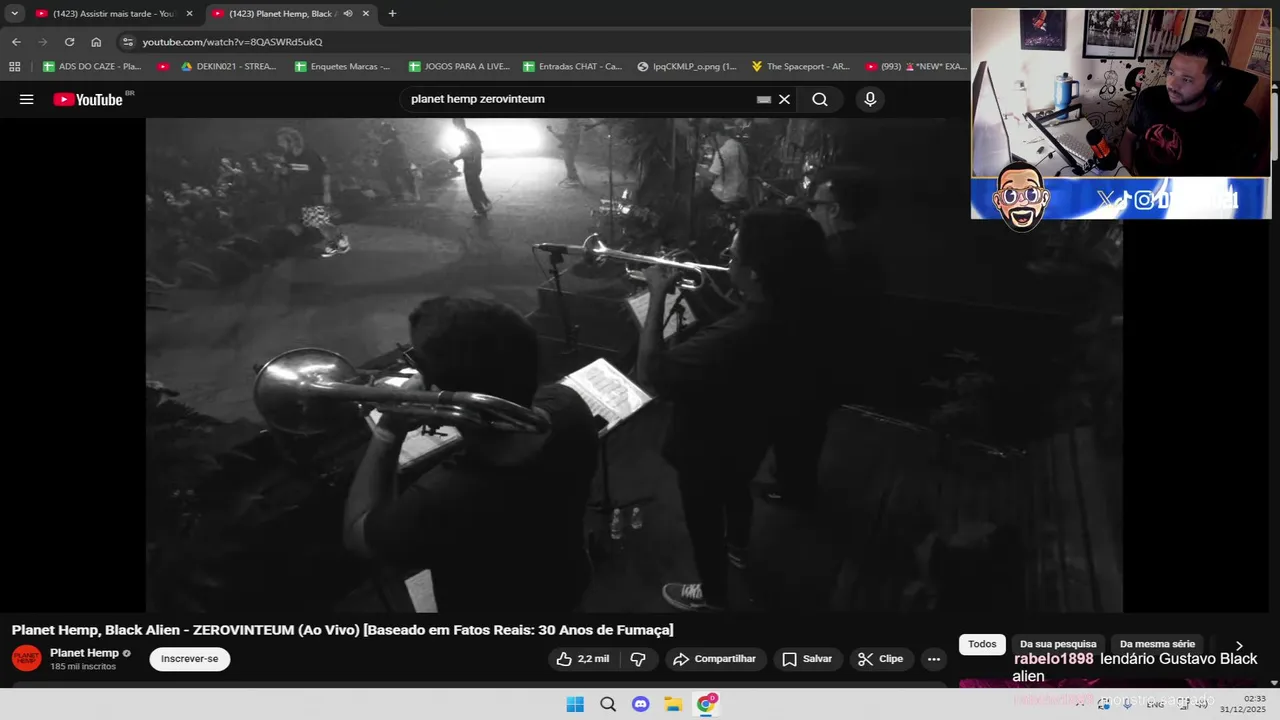Open the (993) *NEW* EXA... bookmark
Image resolution: width=1280 pixels, height=720 pixels.
click(x=917, y=66)
